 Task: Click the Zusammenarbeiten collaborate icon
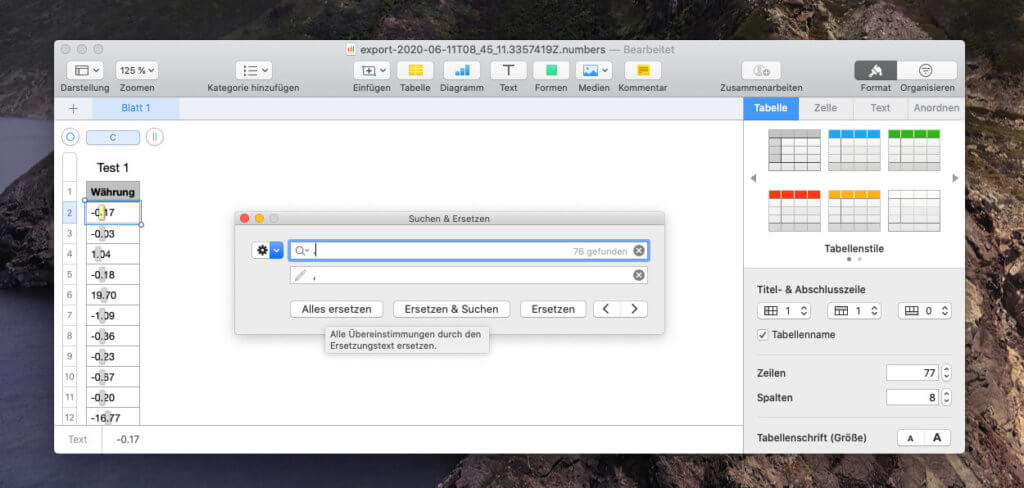click(760, 71)
